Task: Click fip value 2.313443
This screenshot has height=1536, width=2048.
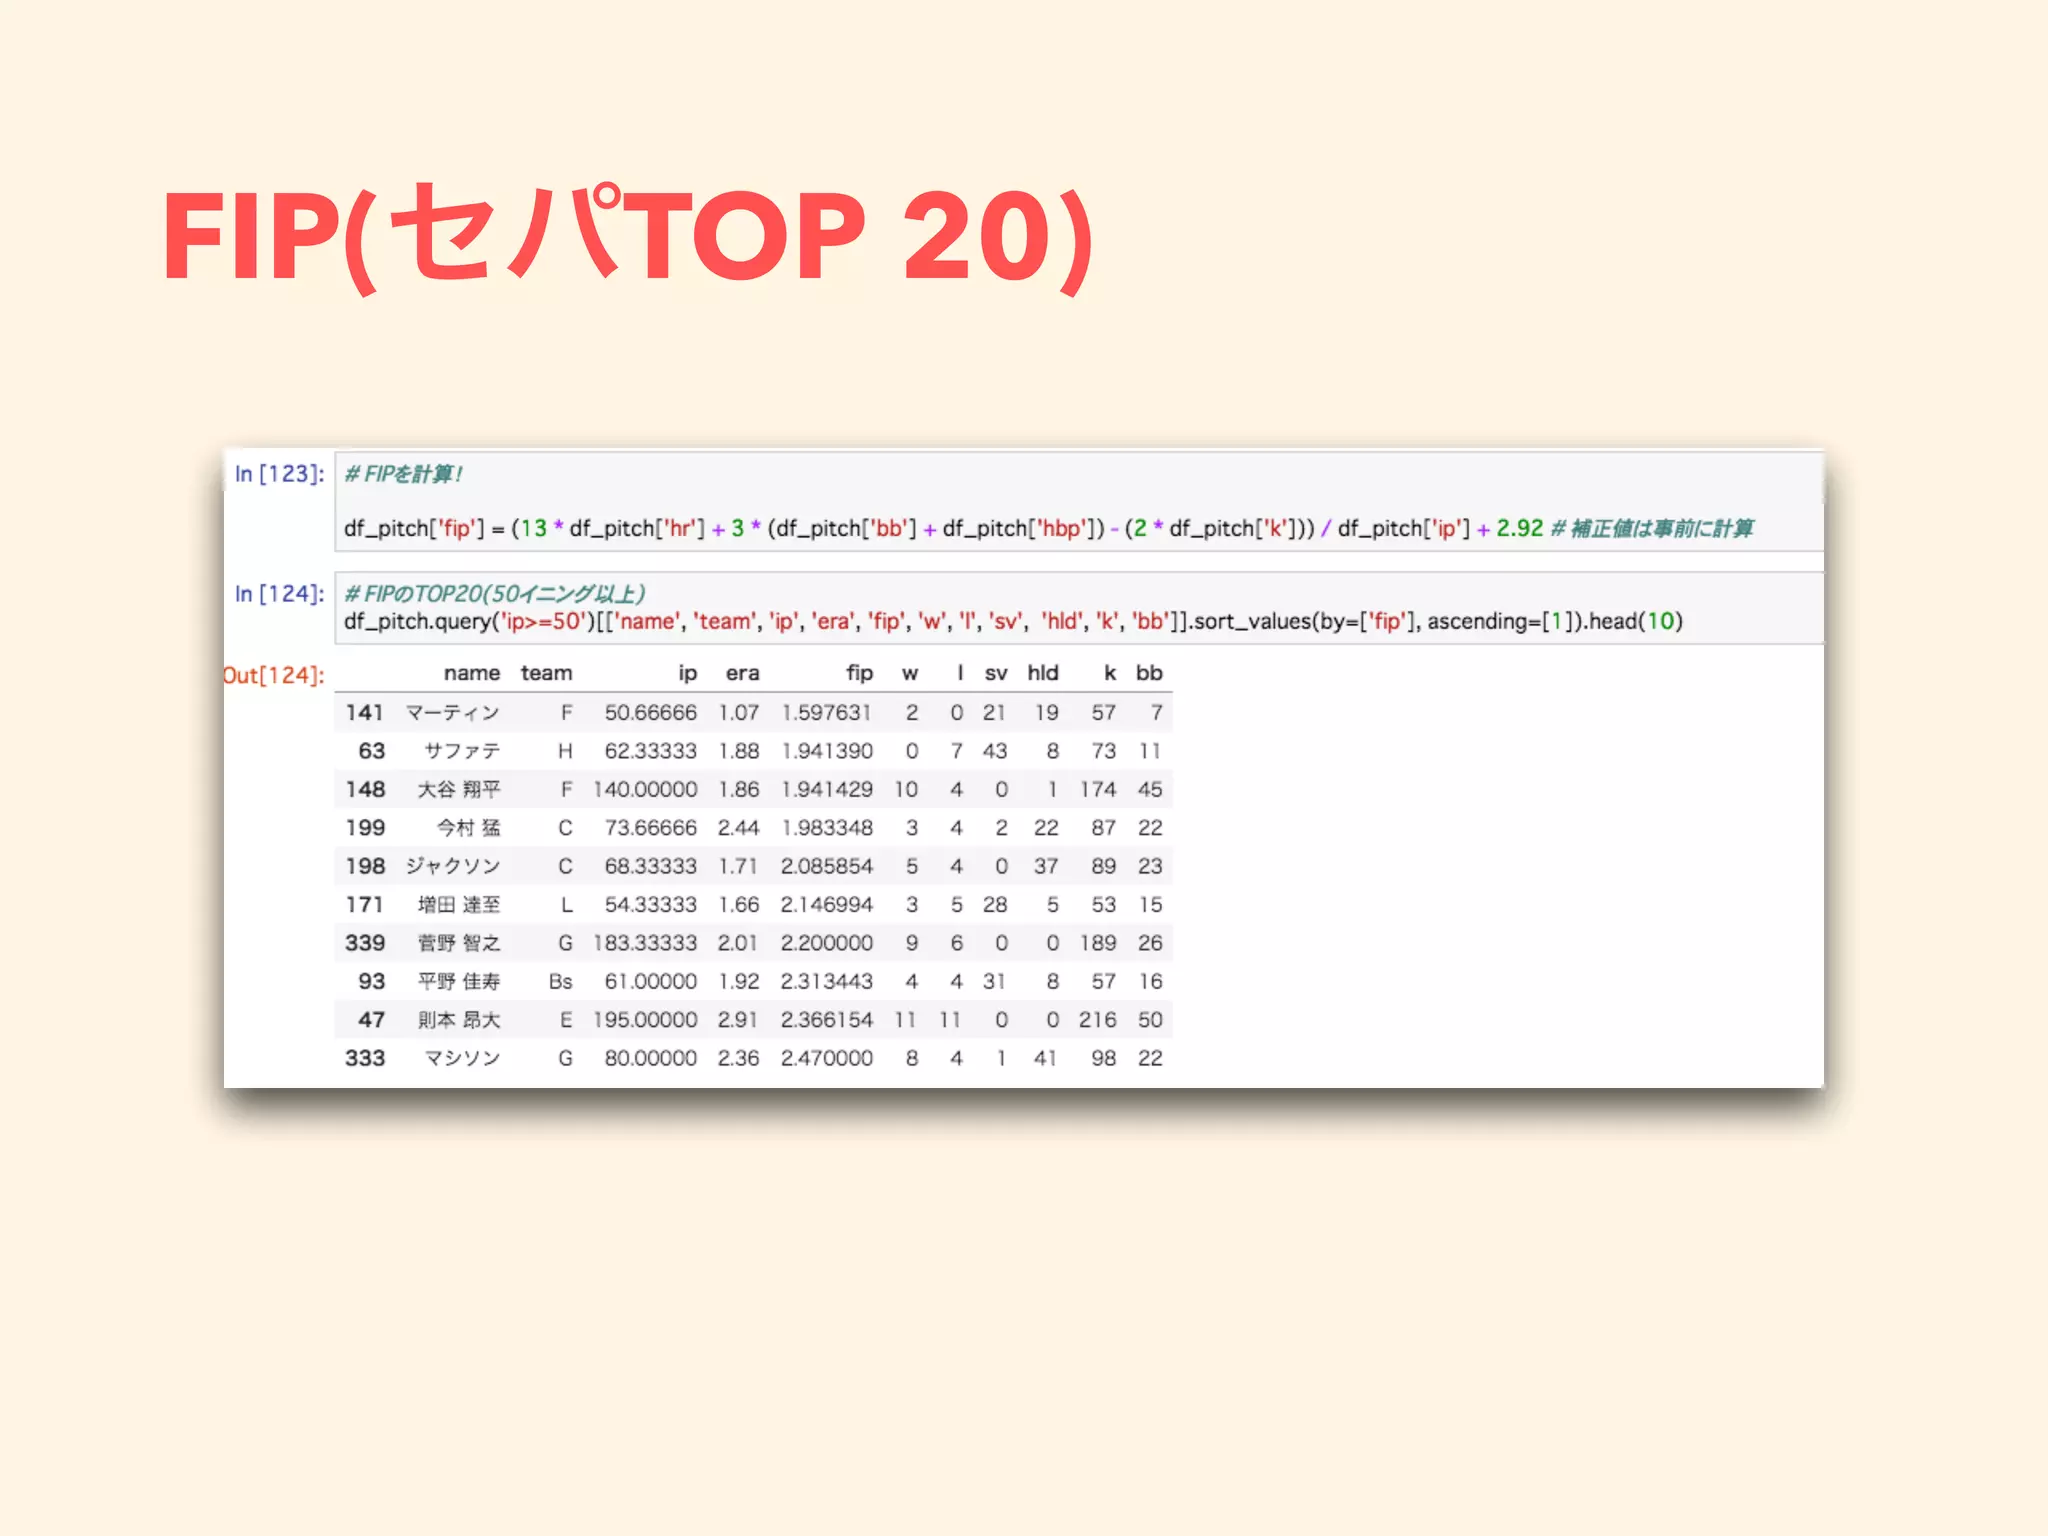Action: (826, 981)
